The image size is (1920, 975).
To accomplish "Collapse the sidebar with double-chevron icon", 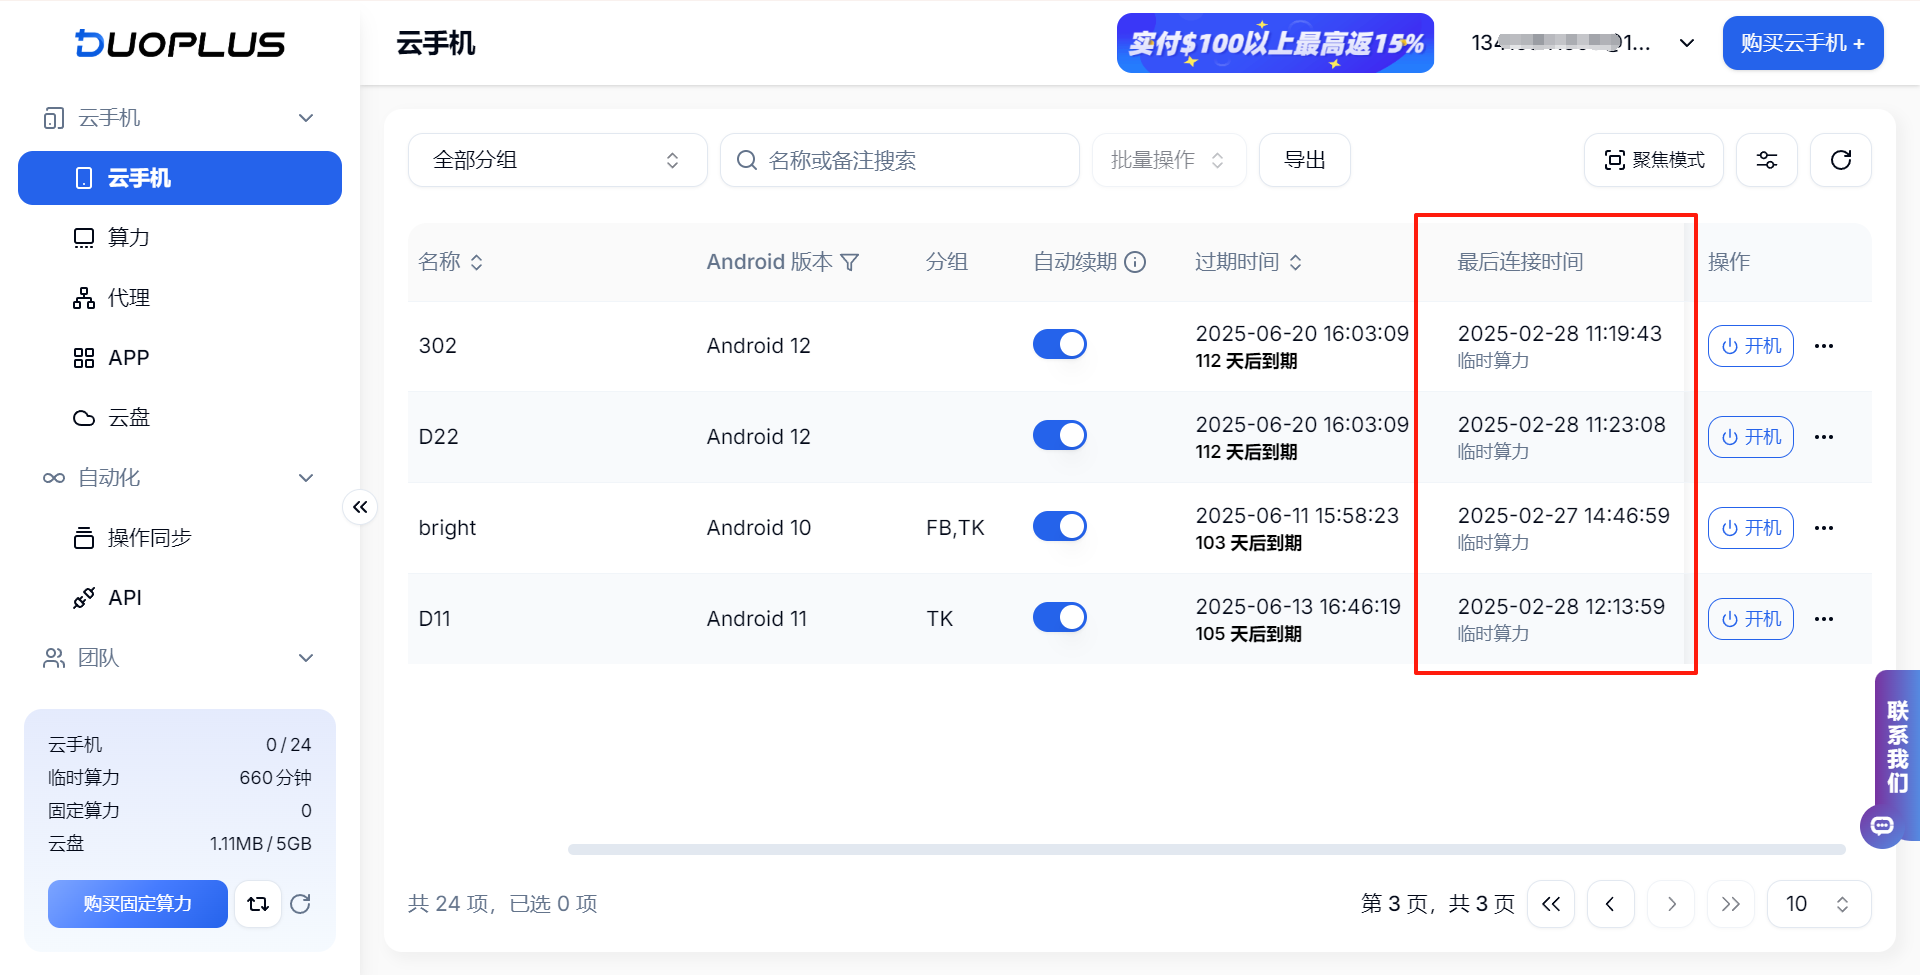I will pos(360,507).
